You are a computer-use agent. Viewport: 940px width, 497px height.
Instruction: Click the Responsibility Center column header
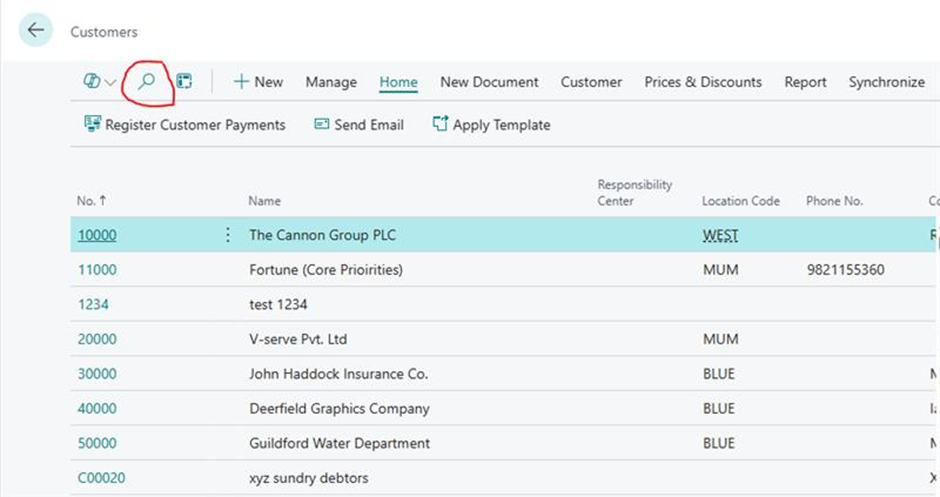(x=634, y=192)
